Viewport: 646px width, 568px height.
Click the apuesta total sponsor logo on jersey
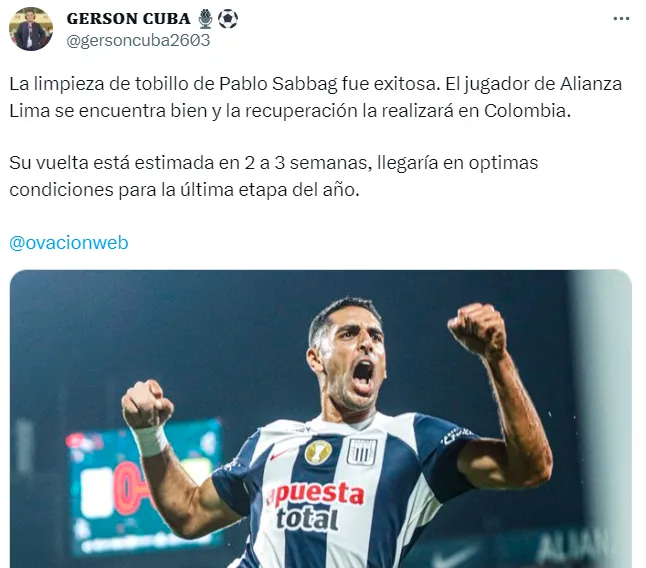tap(315, 506)
